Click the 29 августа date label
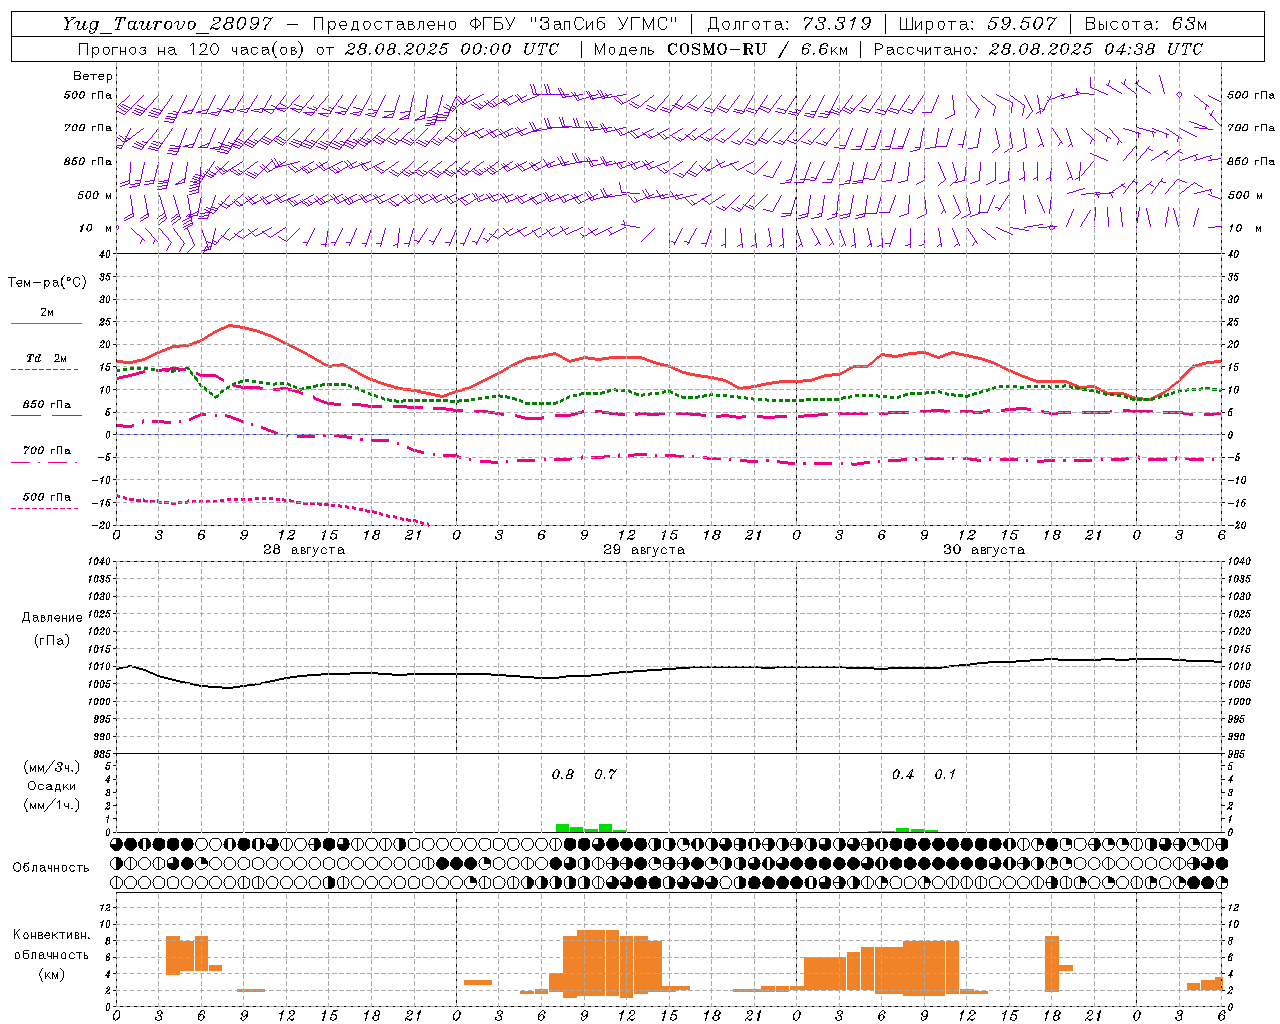The height and width of the screenshot is (1024, 1280). pyautogui.click(x=644, y=550)
